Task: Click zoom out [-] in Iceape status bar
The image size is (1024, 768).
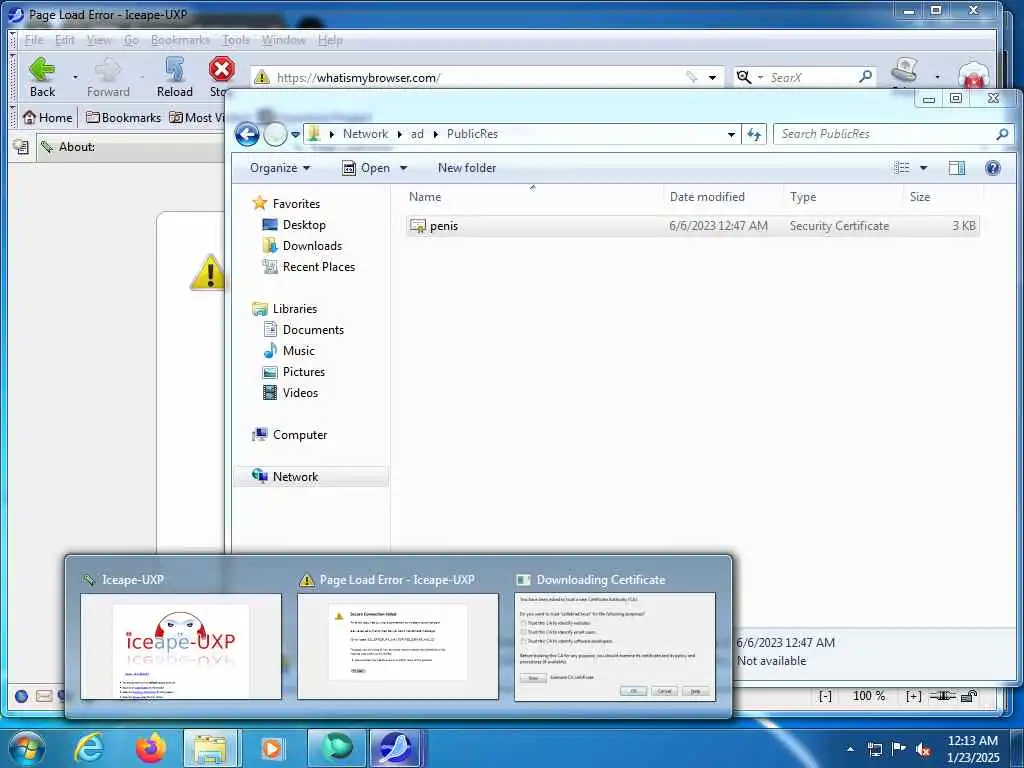Action: click(x=825, y=696)
